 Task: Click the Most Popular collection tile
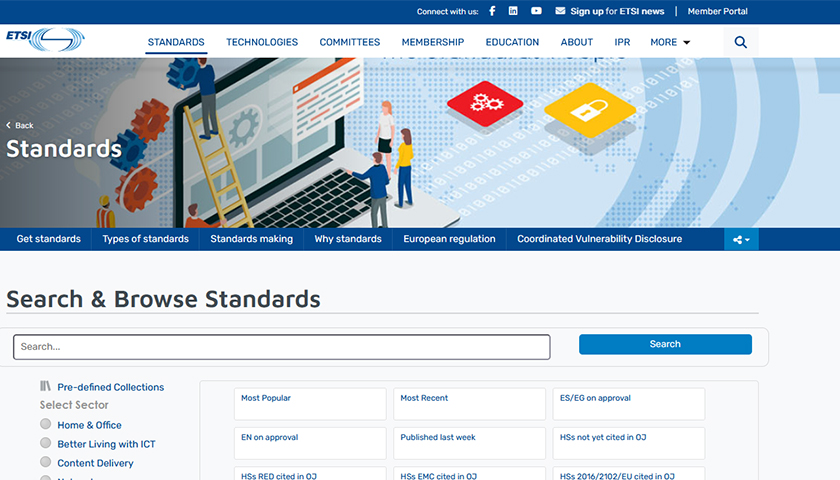(309, 403)
